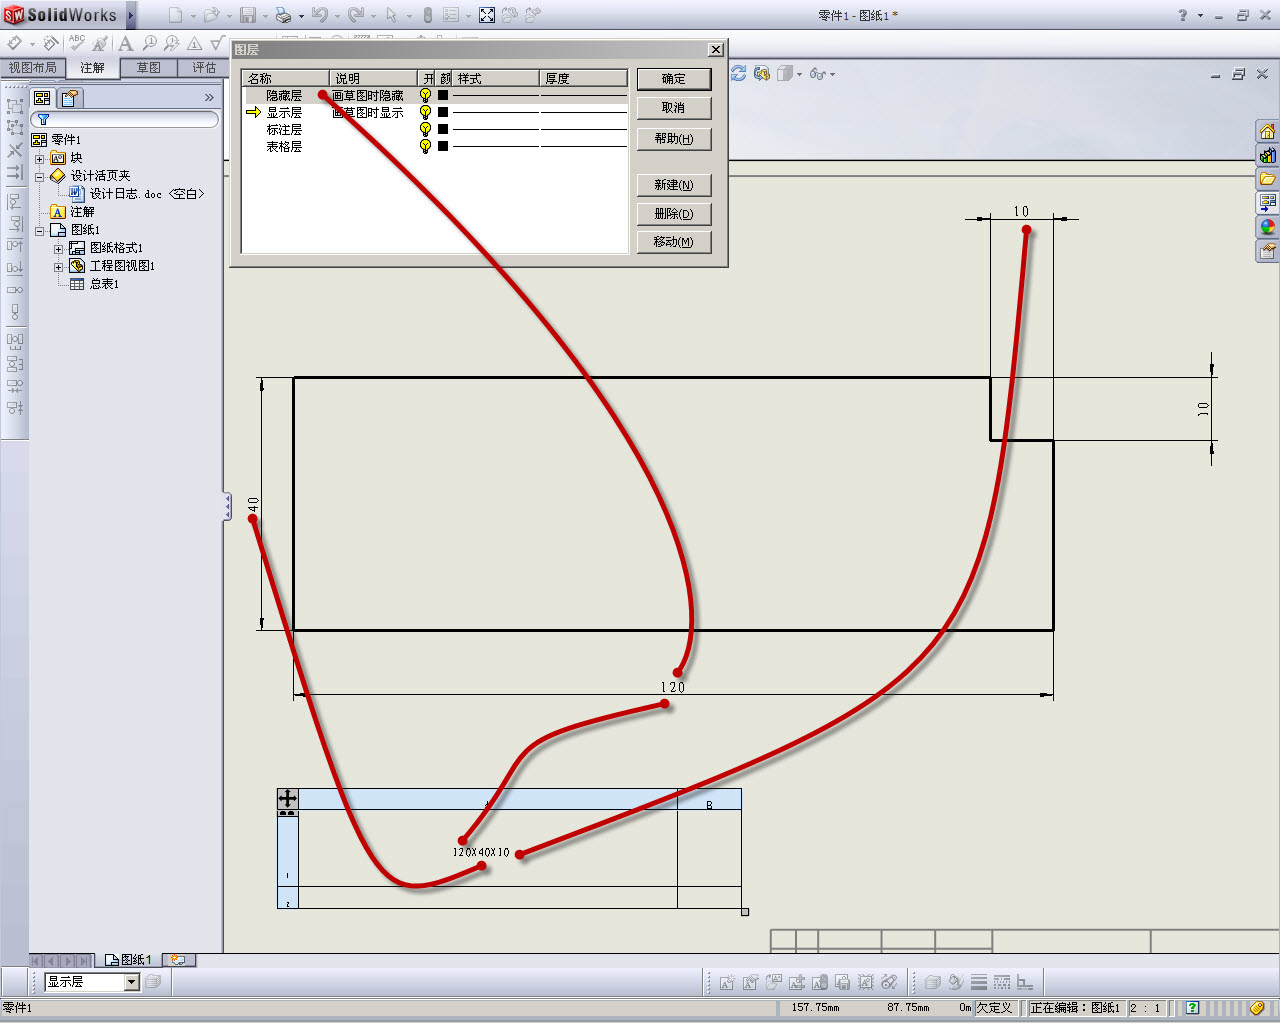Screen dimensions: 1280x1024
Task: Collapse the 图纸1 tree node
Action: [x=40, y=230]
